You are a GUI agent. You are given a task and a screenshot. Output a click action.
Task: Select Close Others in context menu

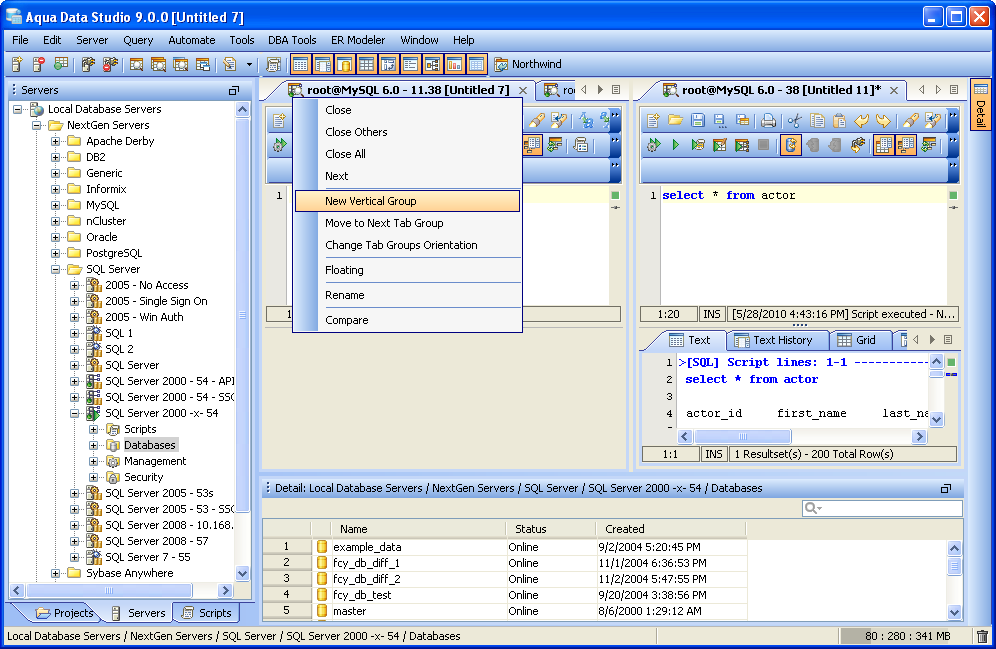[407, 132]
